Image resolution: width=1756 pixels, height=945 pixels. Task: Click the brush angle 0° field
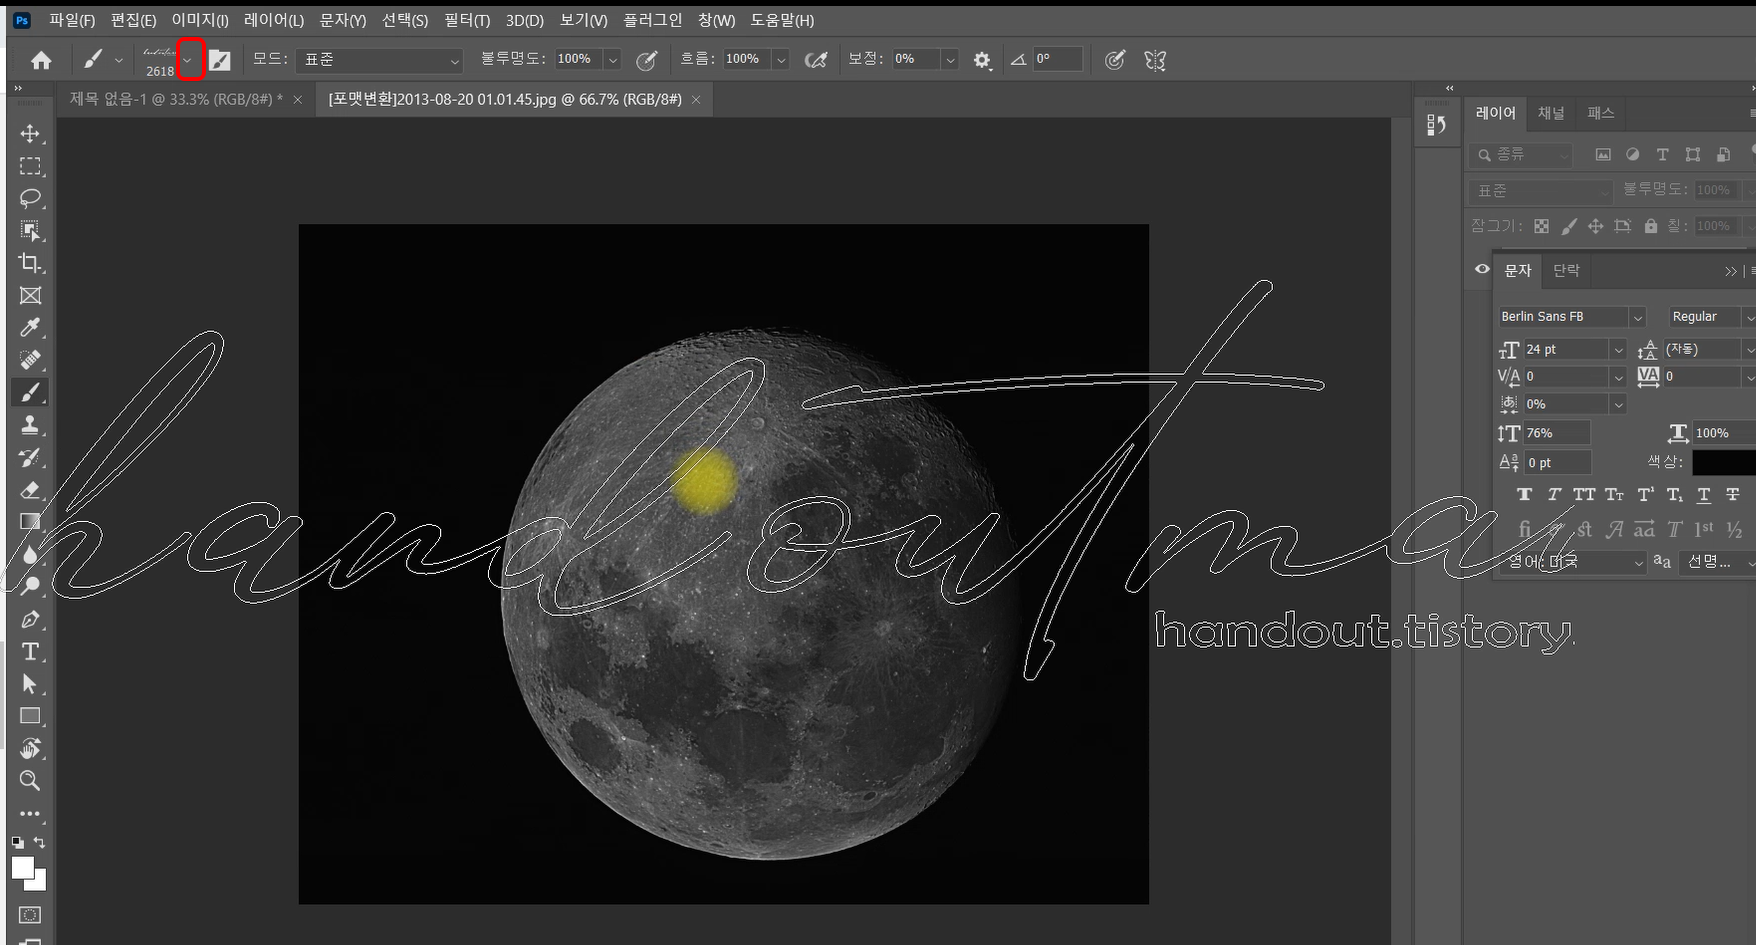[1058, 59]
